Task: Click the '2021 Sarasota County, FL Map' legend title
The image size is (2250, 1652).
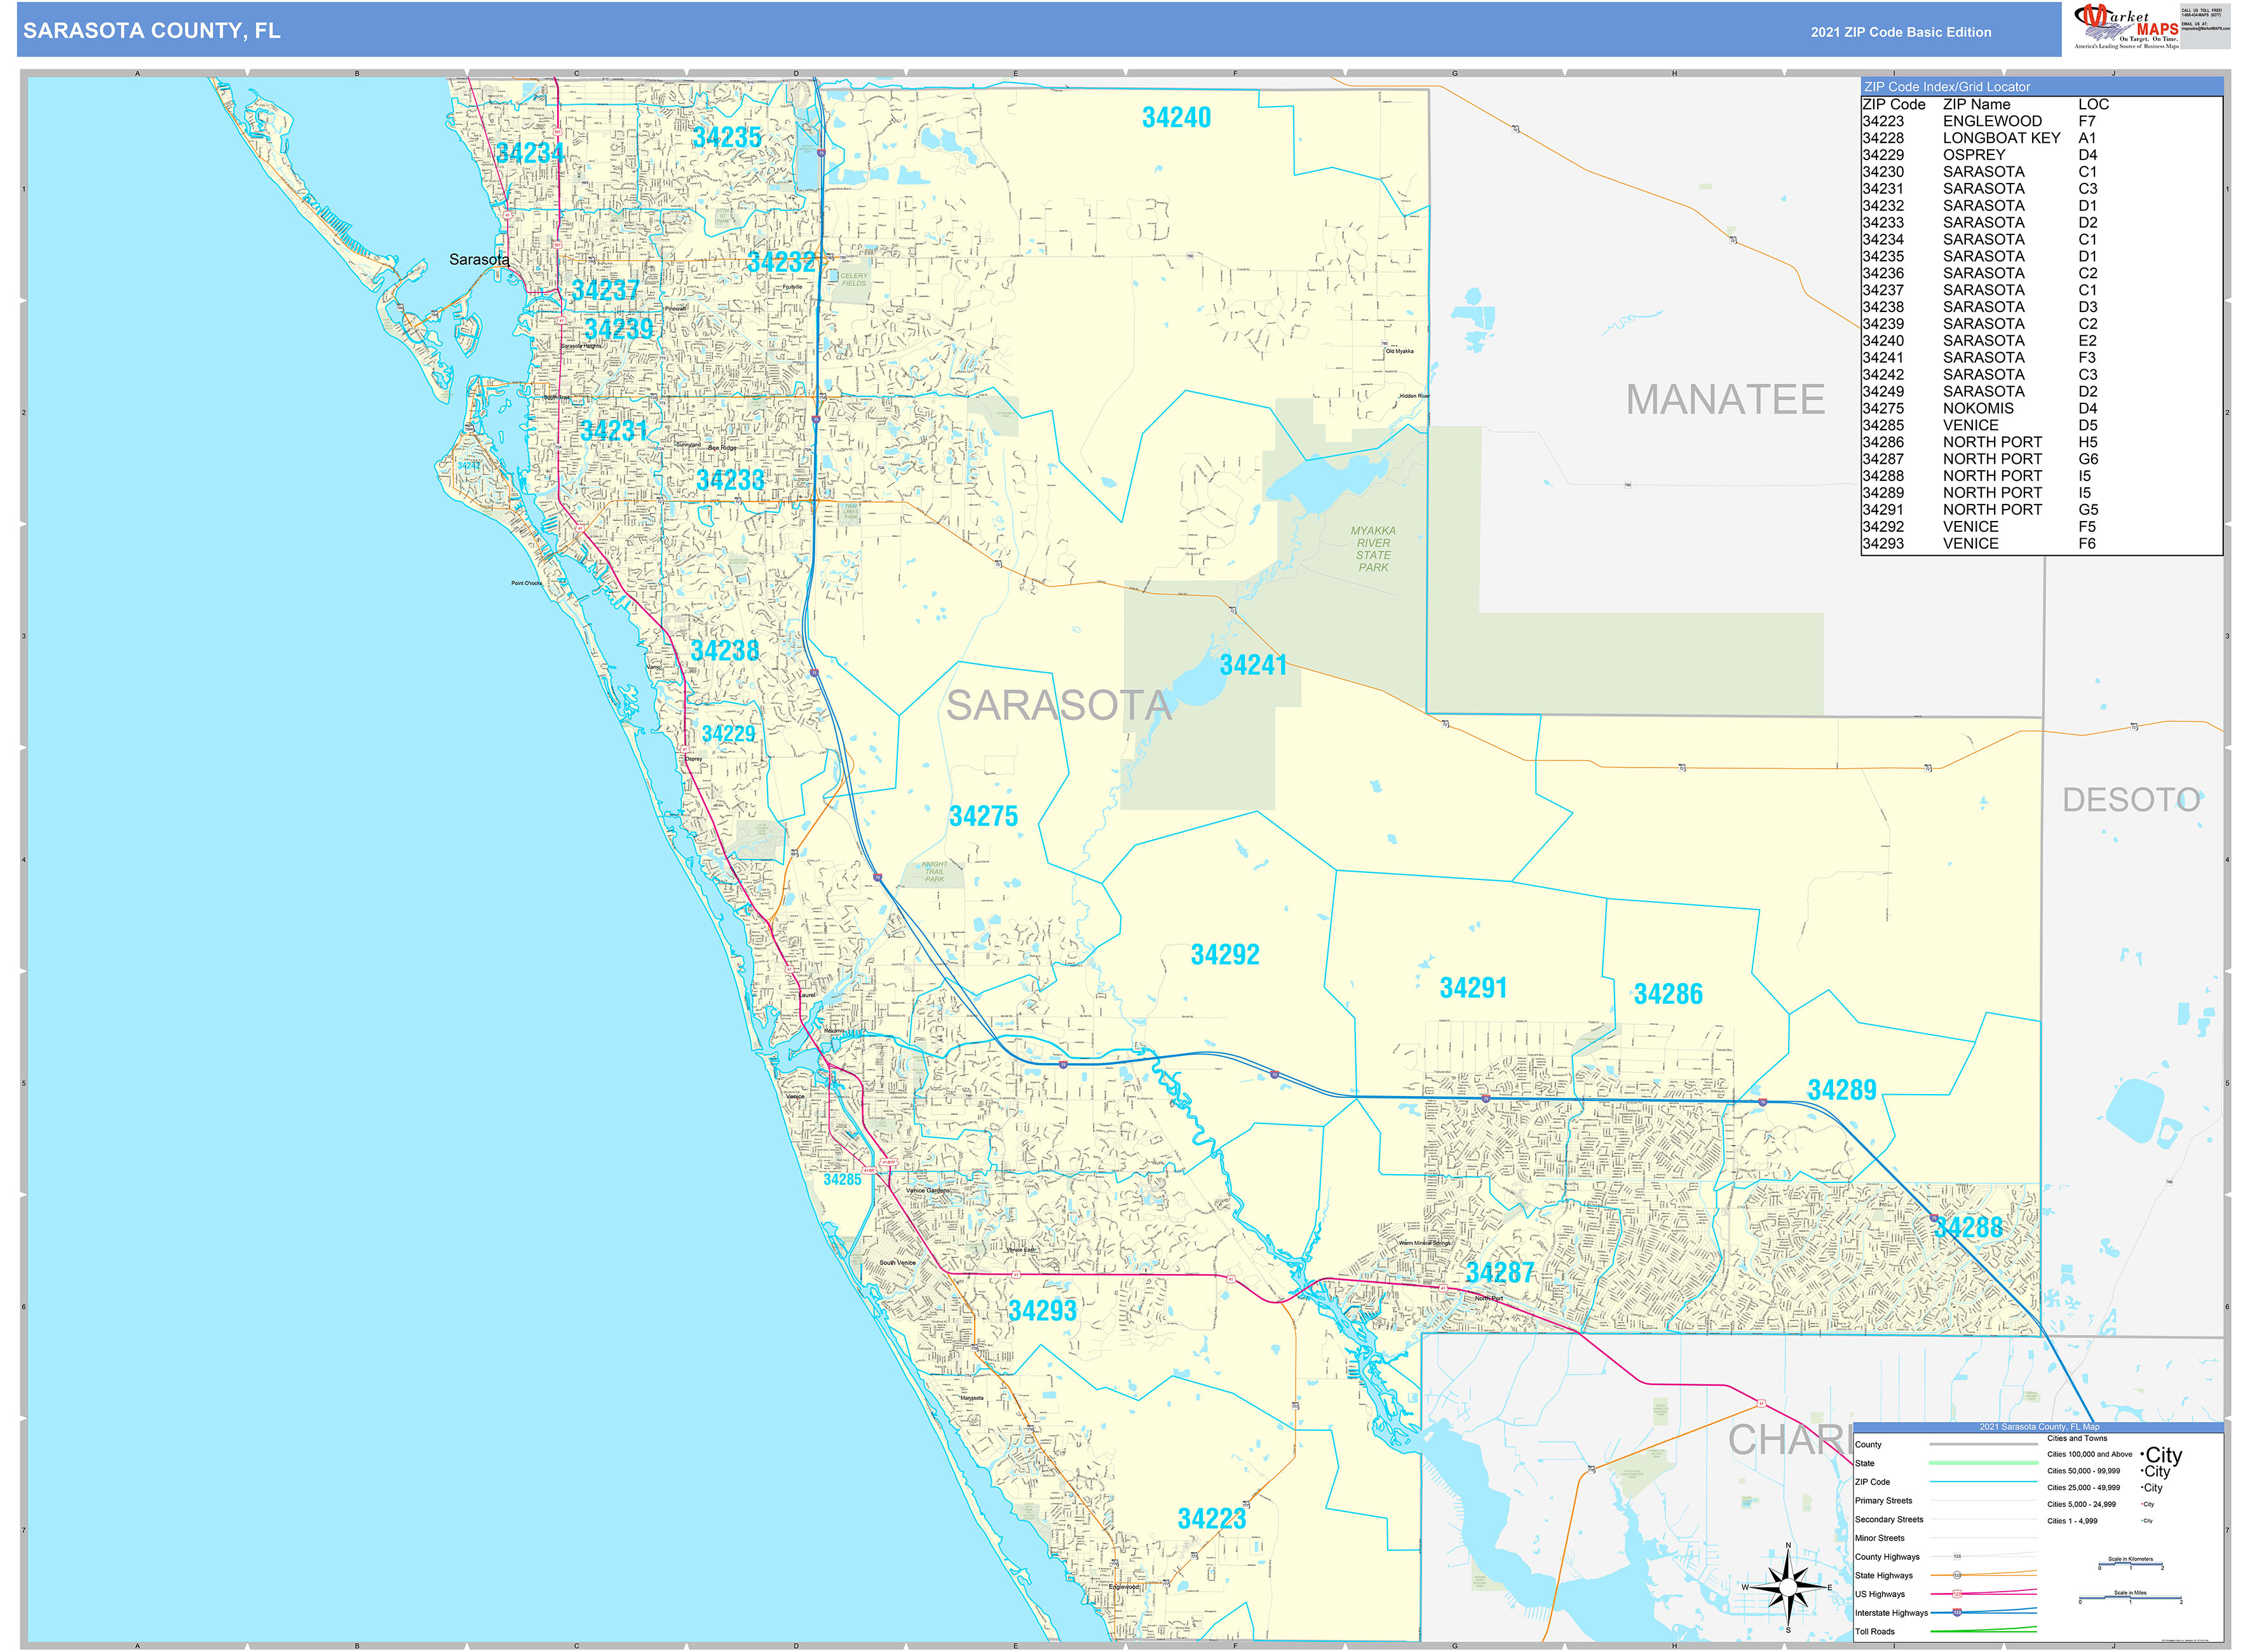Action: click(2039, 1427)
